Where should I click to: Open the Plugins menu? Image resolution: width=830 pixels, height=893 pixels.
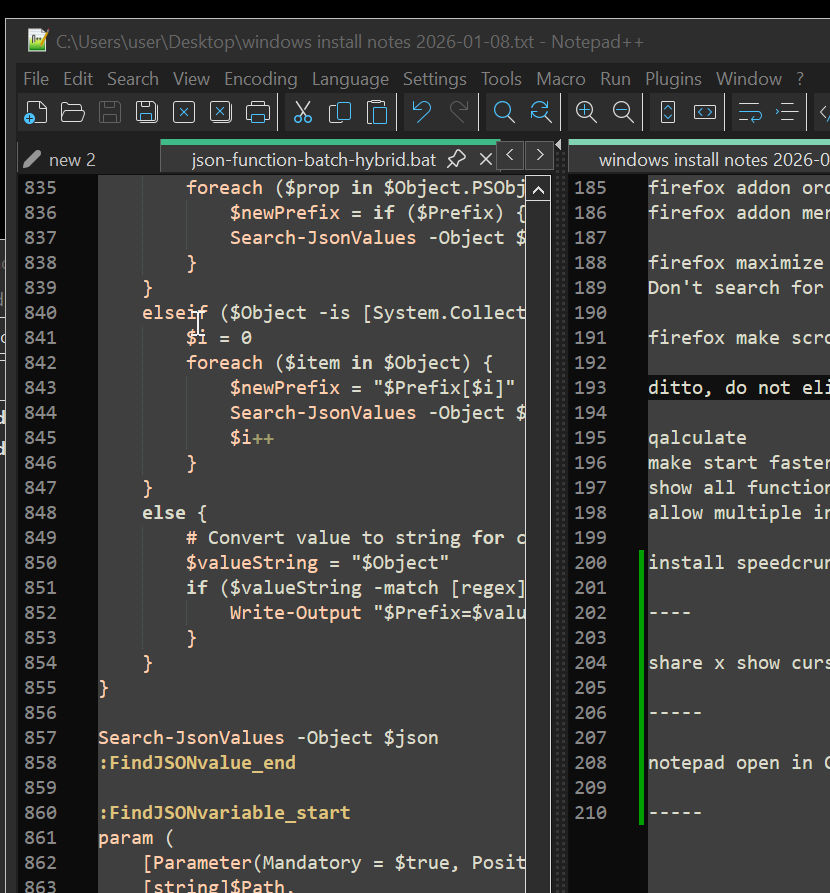click(x=673, y=79)
